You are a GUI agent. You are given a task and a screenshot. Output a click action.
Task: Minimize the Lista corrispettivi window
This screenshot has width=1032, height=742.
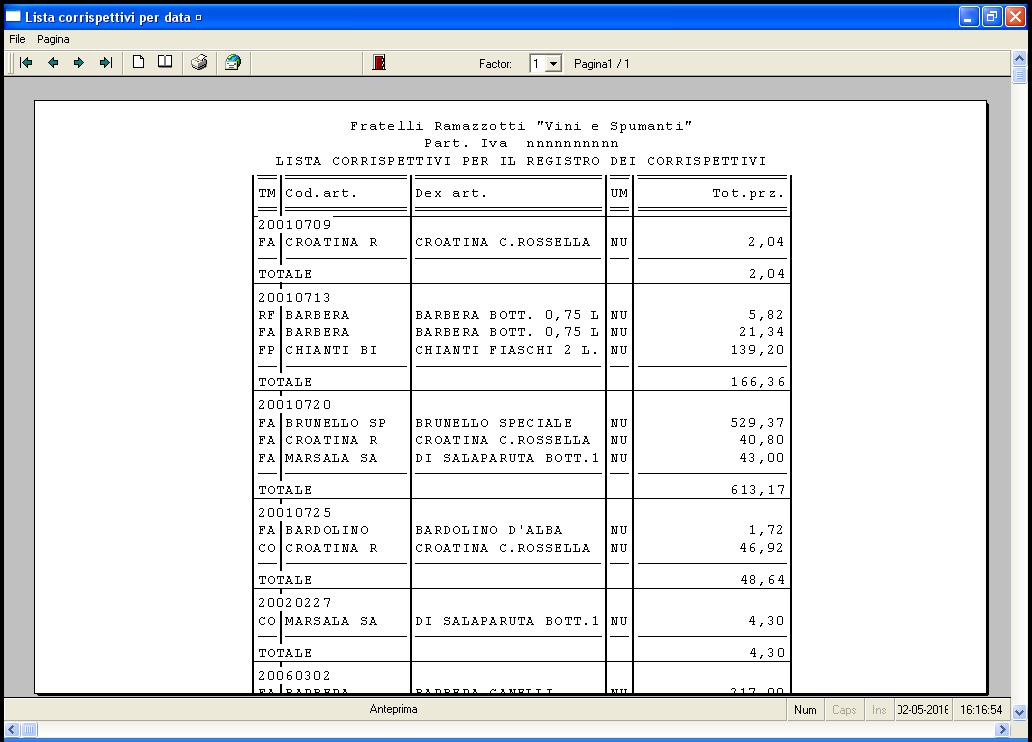click(968, 16)
